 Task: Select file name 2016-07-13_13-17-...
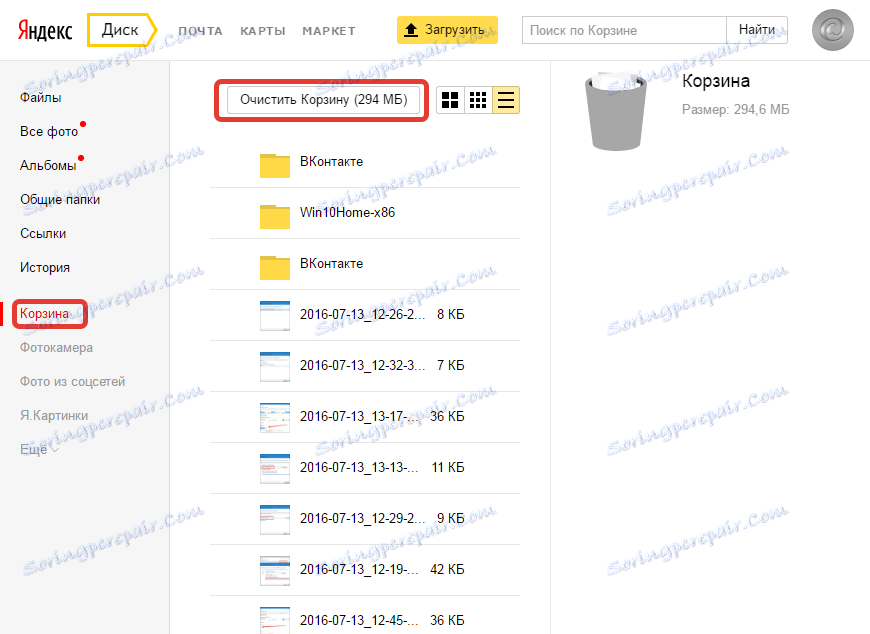(x=359, y=417)
